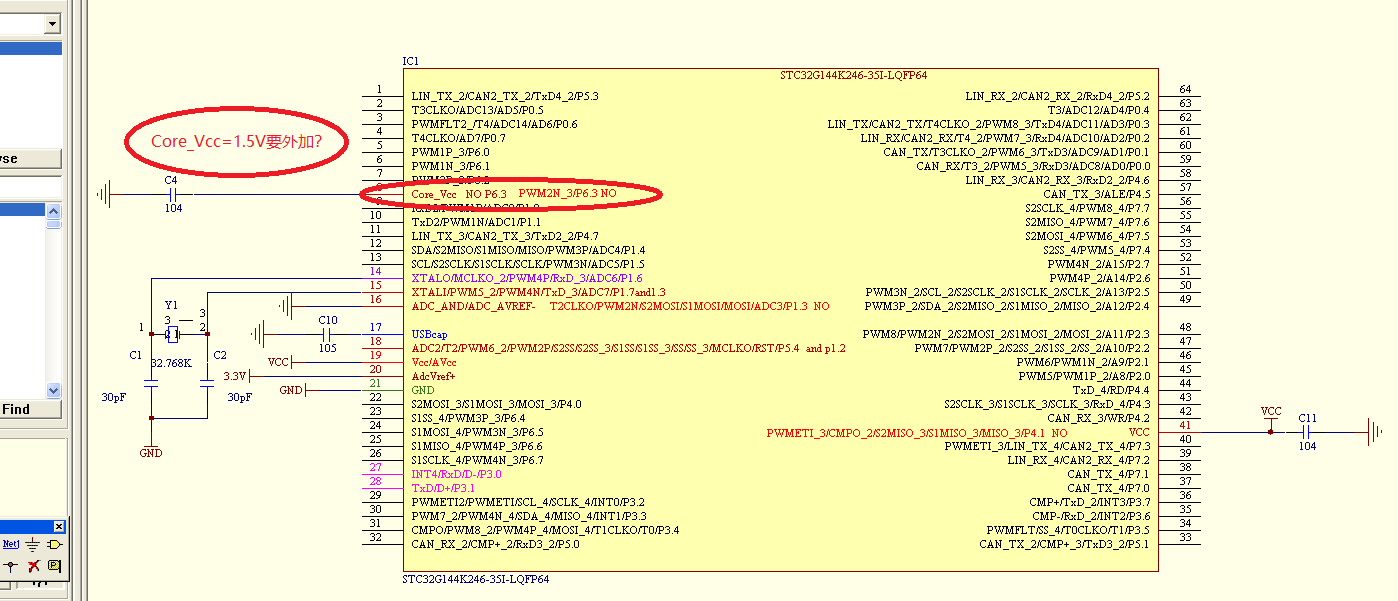Click the INT4/RxD/D-/P3.0 pin name

(x=456, y=473)
